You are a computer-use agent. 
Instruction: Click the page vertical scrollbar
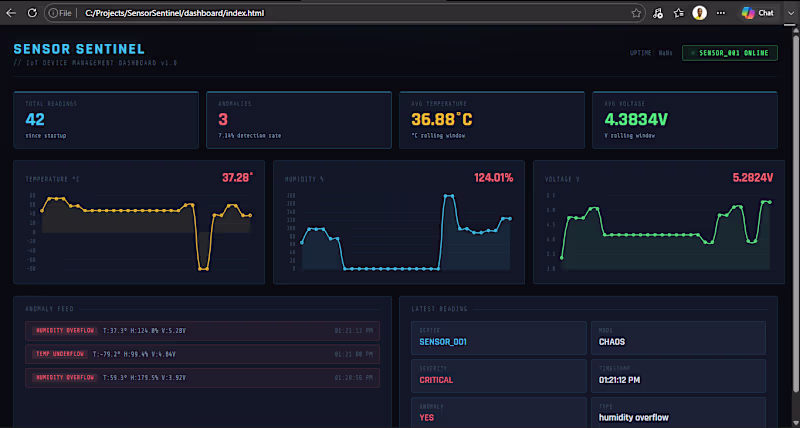(795, 214)
